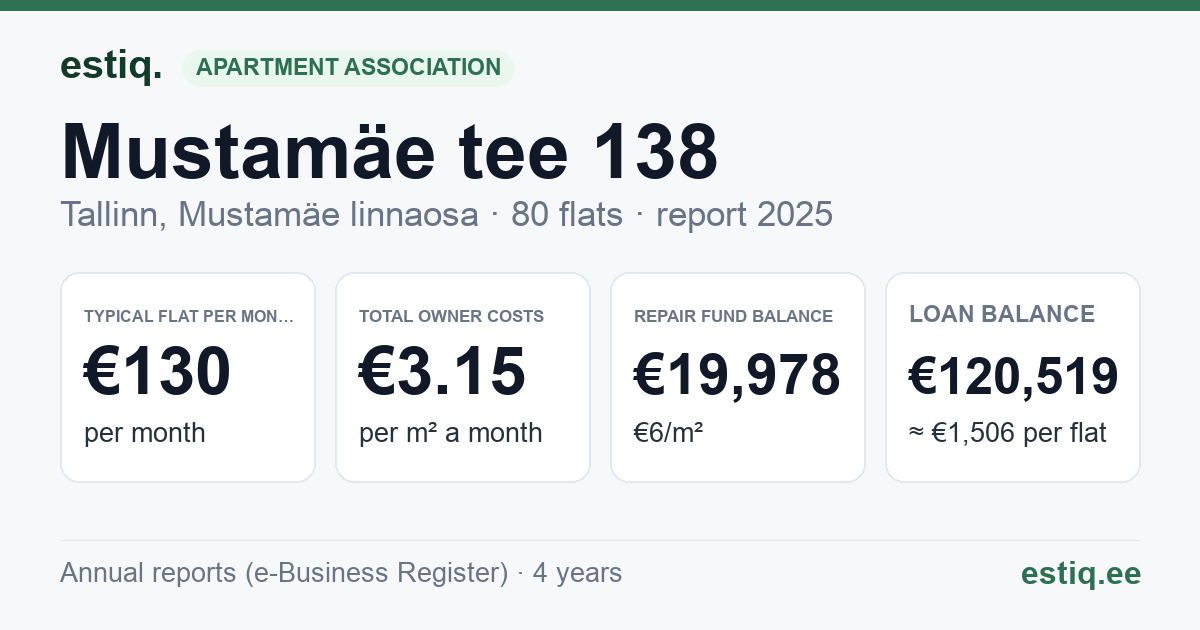Click '≈ €1,506 per flat' text
This screenshot has height=630, width=1200.
[x=1008, y=433]
